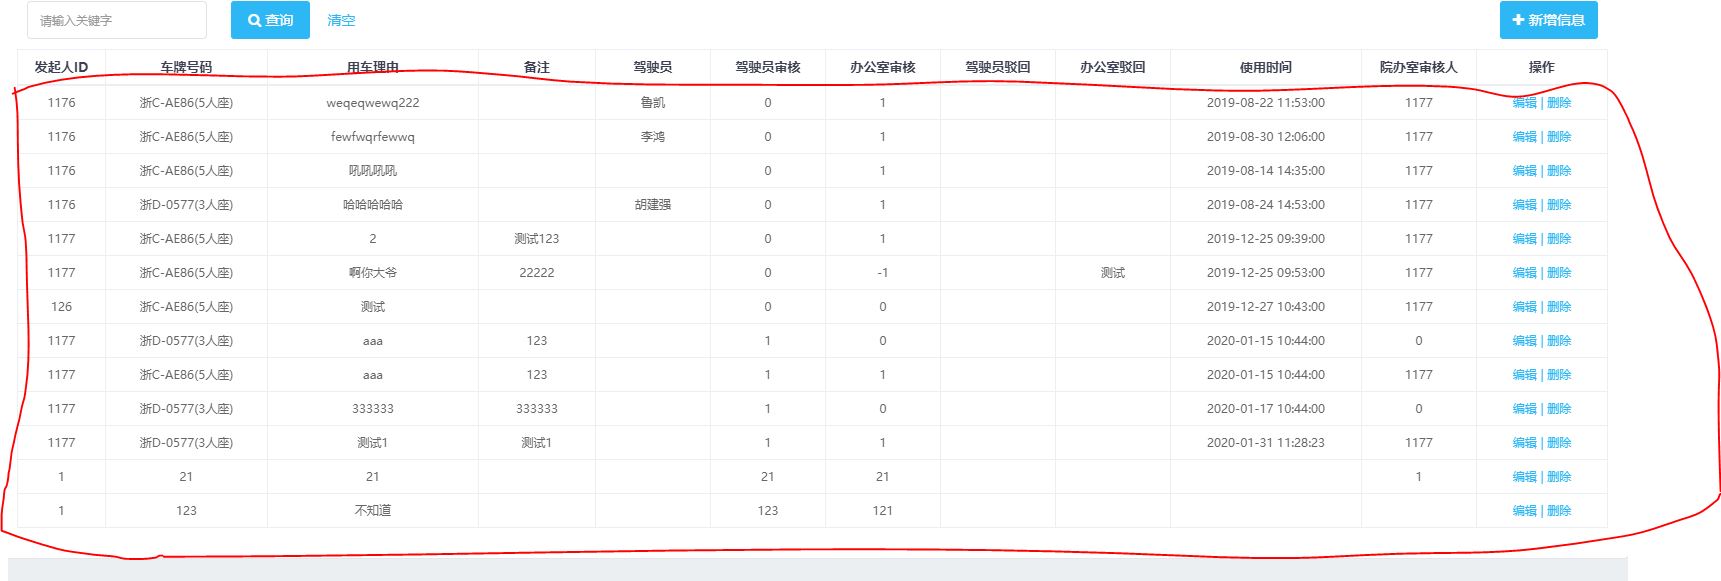Edit the row dated 2019-08-22 11:53:00
Image resolution: width=1721 pixels, height=581 pixels.
[x=1524, y=103]
